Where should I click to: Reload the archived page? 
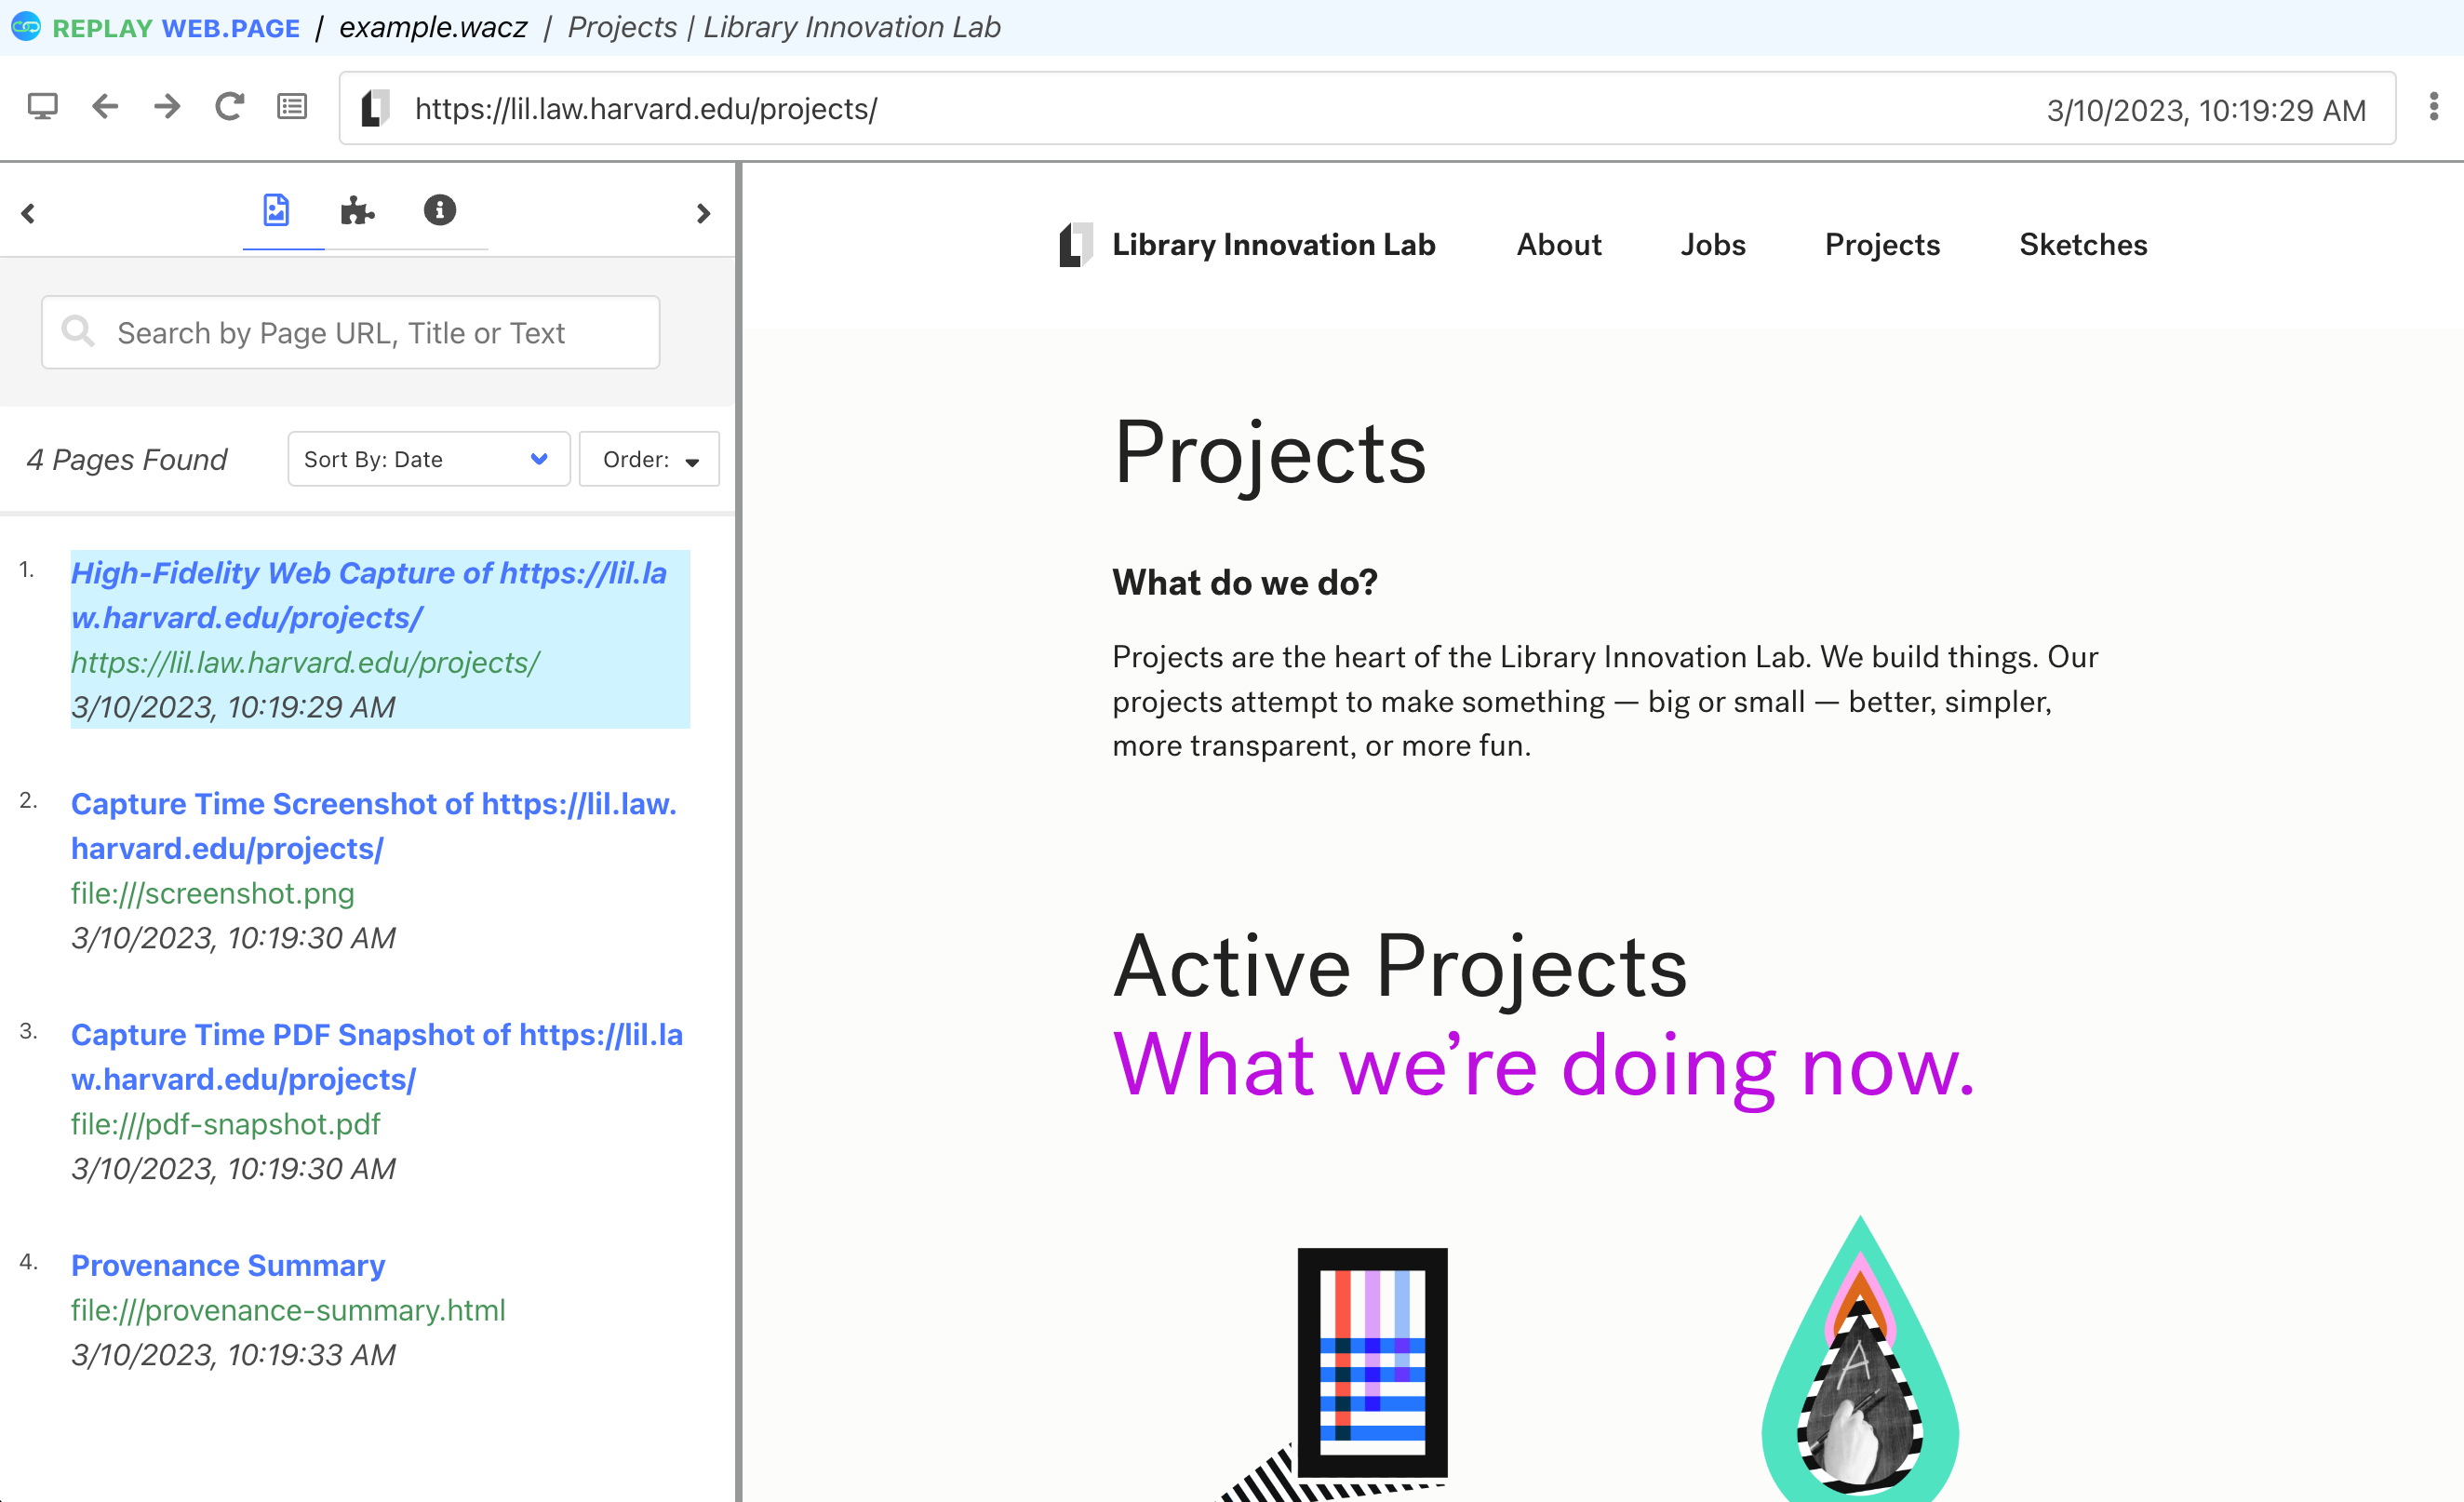(x=229, y=107)
